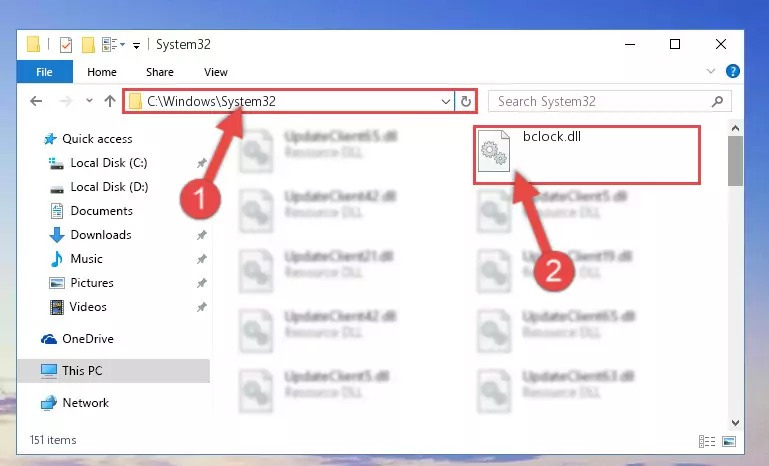Click the bclock.dll gear file icon

coord(494,151)
